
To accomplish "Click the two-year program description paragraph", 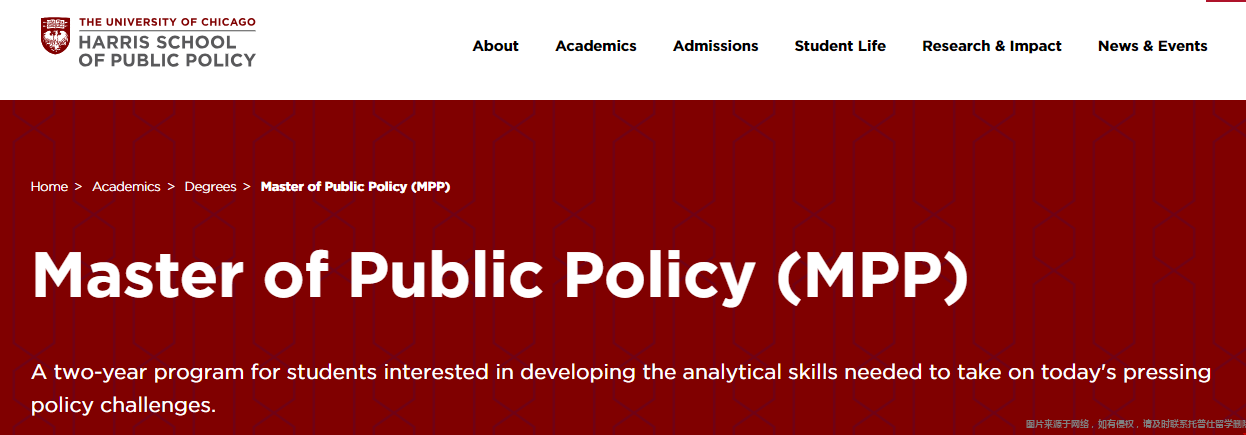I will pyautogui.click(x=621, y=389).
